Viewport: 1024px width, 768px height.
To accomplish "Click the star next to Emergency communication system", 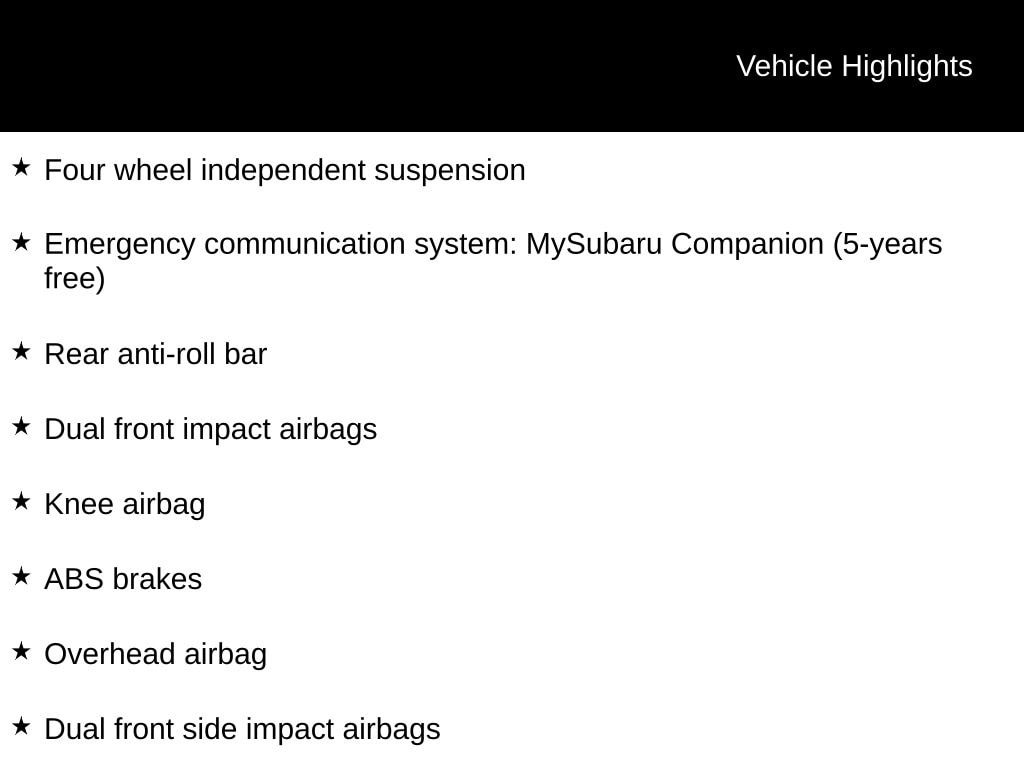I will click(x=21, y=242).
